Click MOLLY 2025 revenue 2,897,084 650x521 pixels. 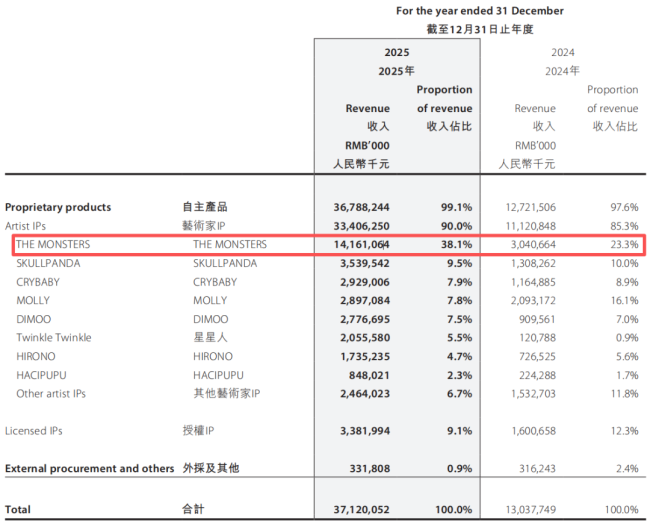[x=365, y=300]
